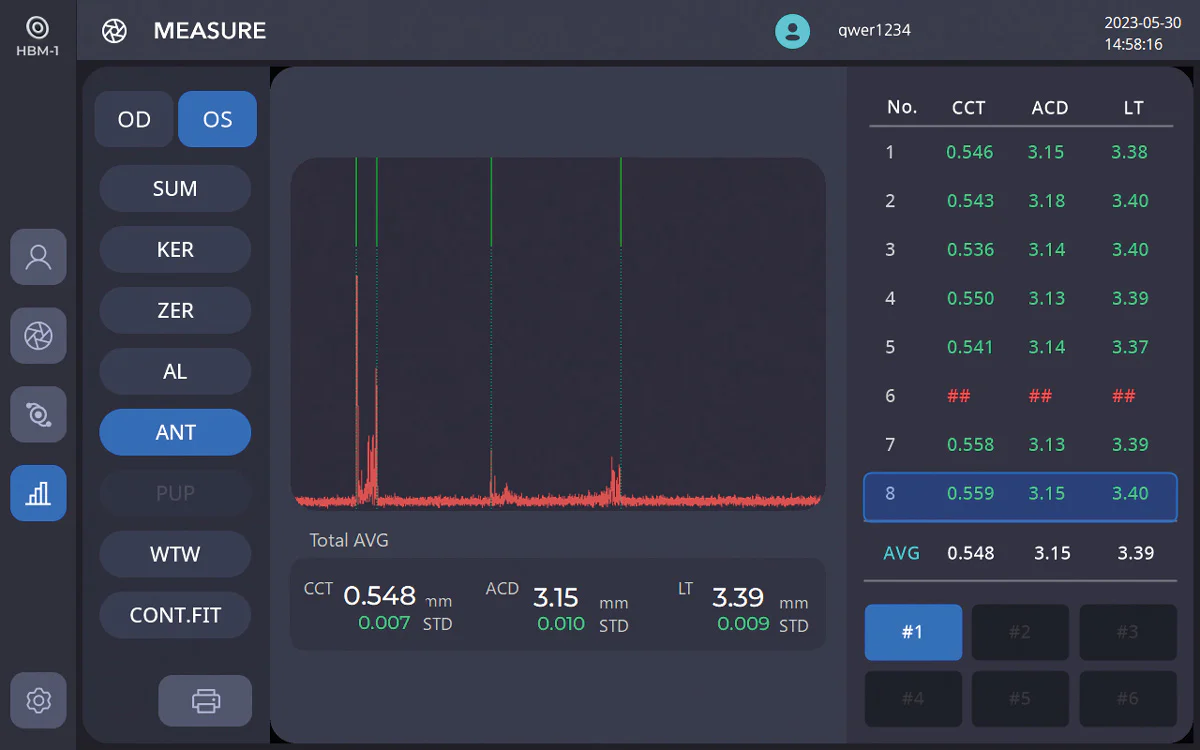Select measurement set #1
The width and height of the screenshot is (1200, 750).
[x=913, y=632]
